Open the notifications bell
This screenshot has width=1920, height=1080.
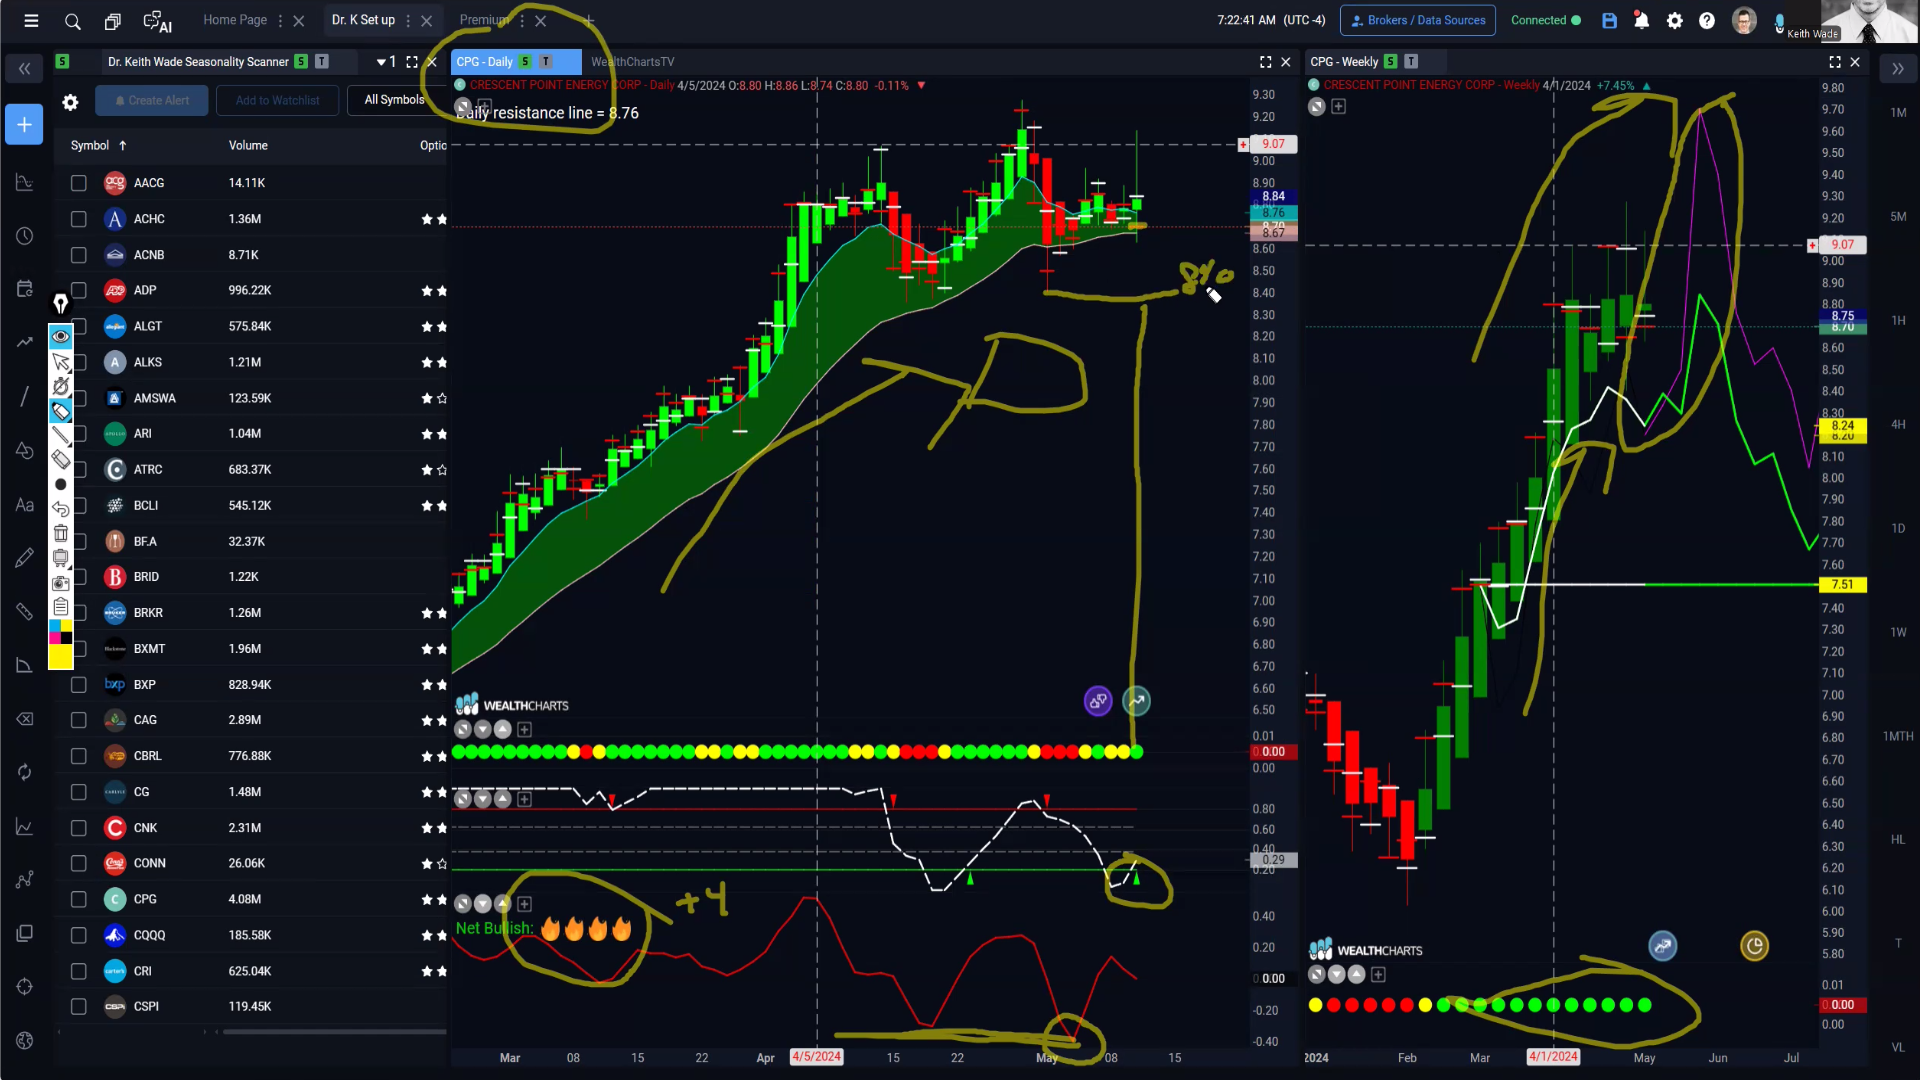[1641, 20]
